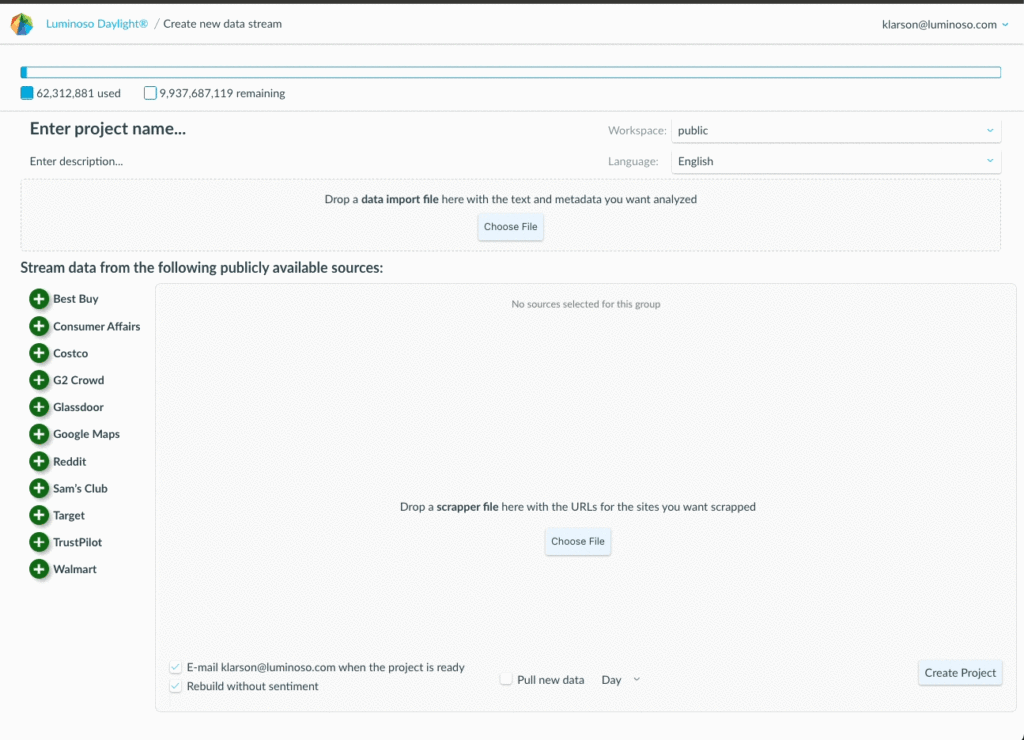1024x740 pixels.
Task: Add Sam's Club source with plus icon
Action: [39, 488]
